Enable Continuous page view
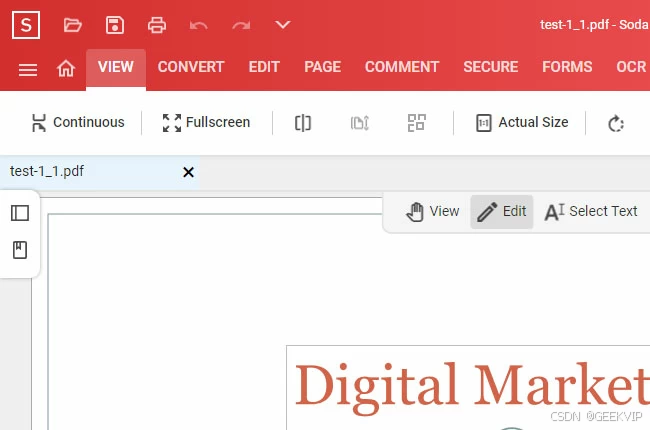 [78, 122]
